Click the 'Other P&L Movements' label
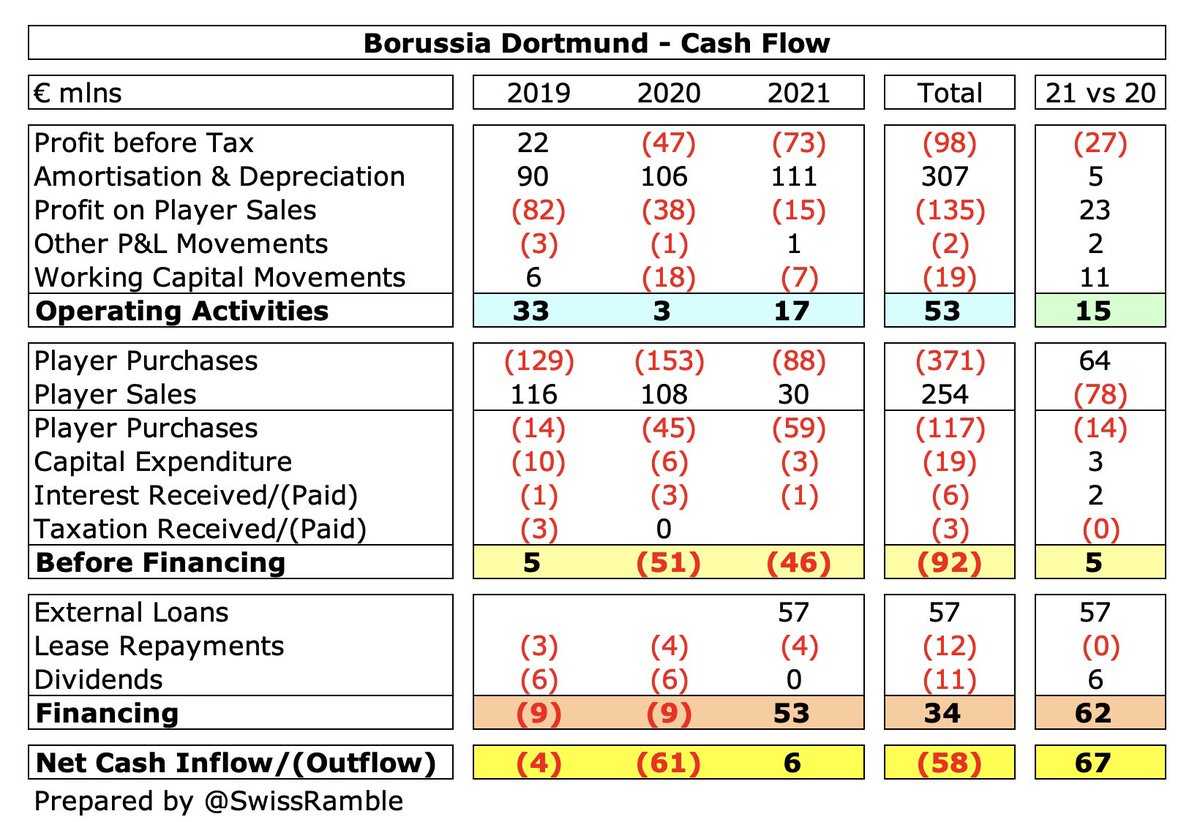The width and height of the screenshot is (1200, 822). [x=181, y=244]
